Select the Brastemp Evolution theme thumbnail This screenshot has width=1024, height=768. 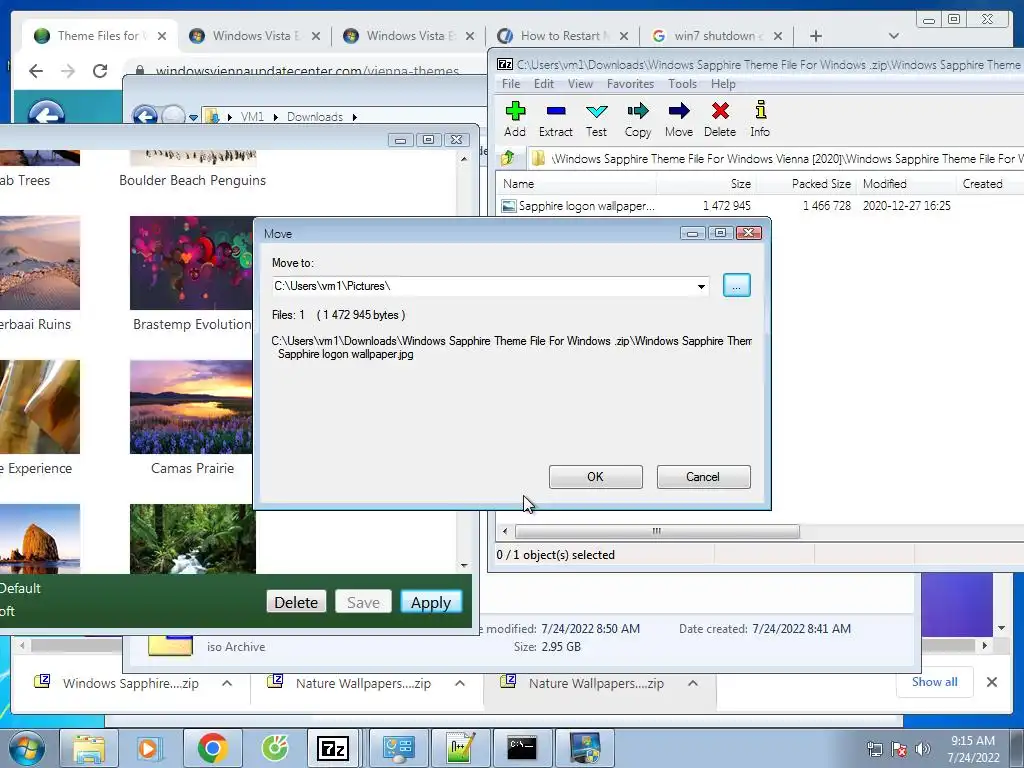[x=192, y=263]
